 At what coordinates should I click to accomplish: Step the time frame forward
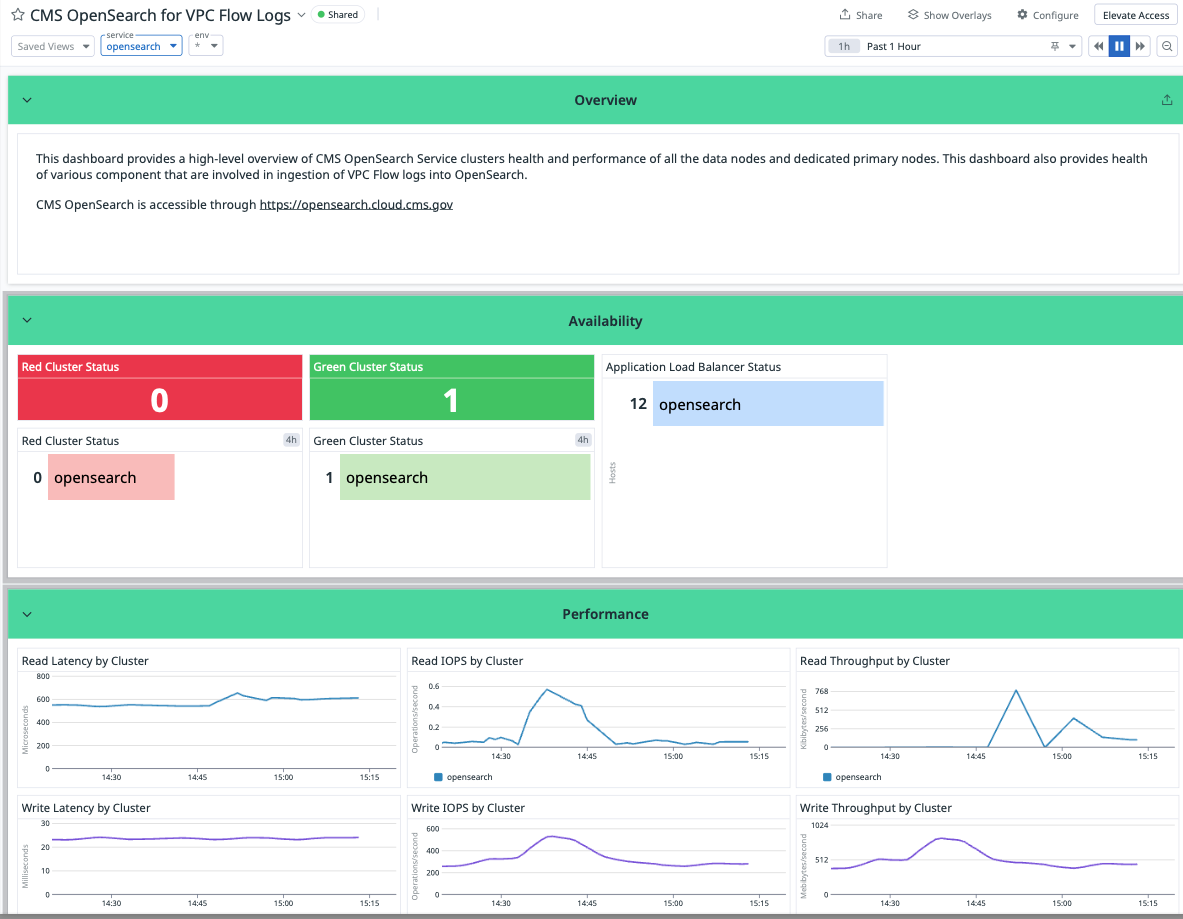click(1141, 46)
